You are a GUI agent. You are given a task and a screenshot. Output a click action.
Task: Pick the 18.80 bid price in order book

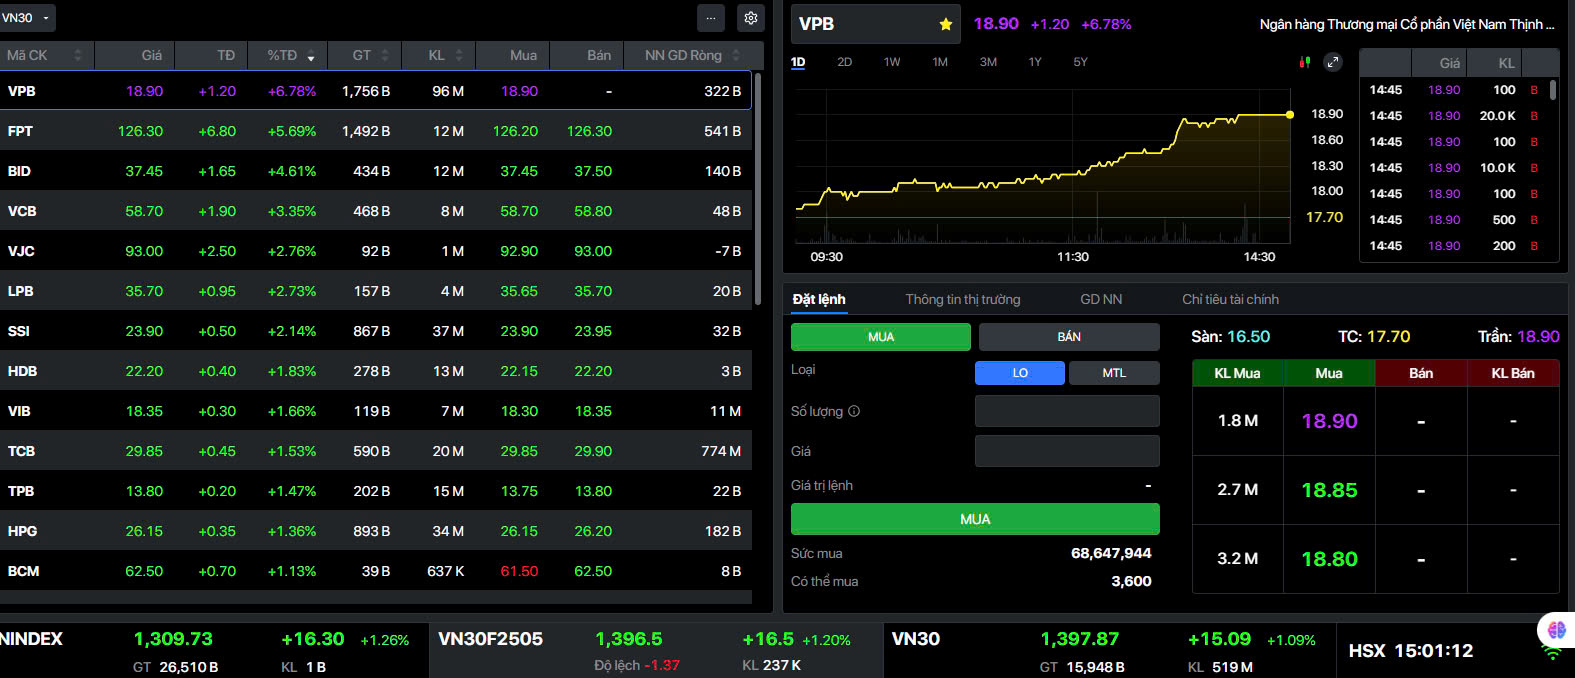tap(1329, 559)
